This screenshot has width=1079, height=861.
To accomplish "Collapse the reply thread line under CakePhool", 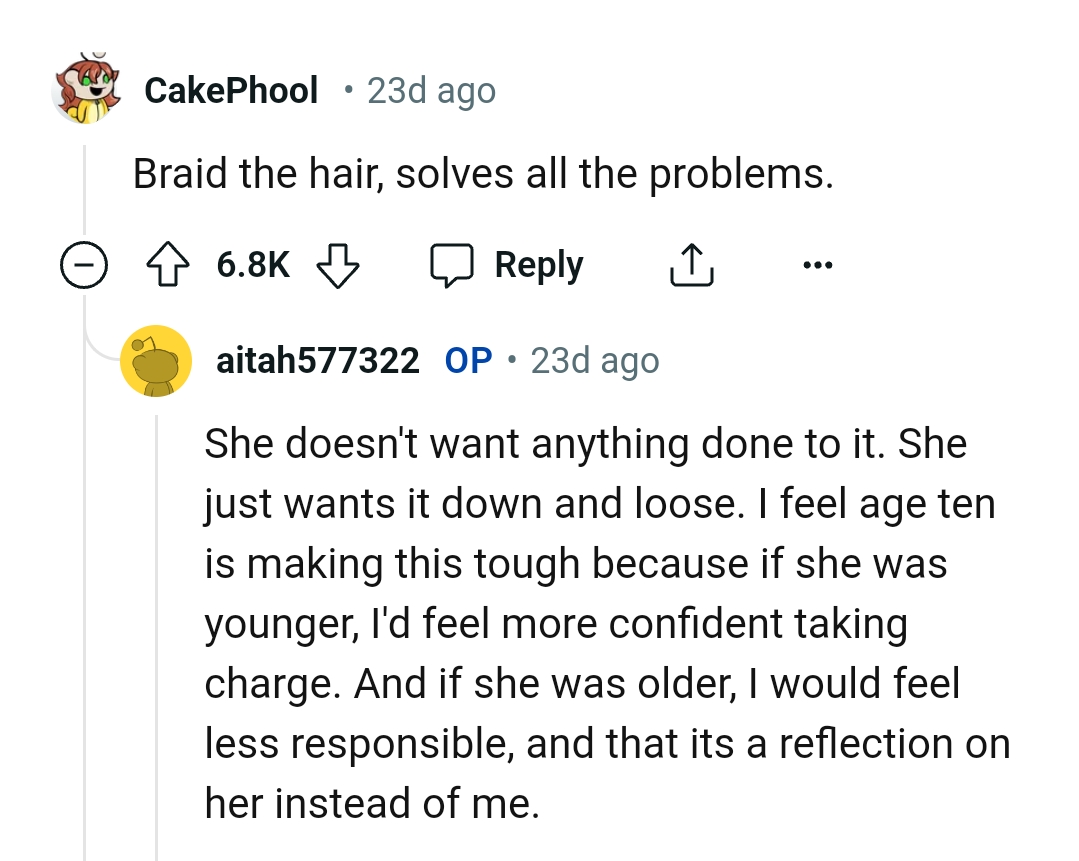I will point(85,500).
